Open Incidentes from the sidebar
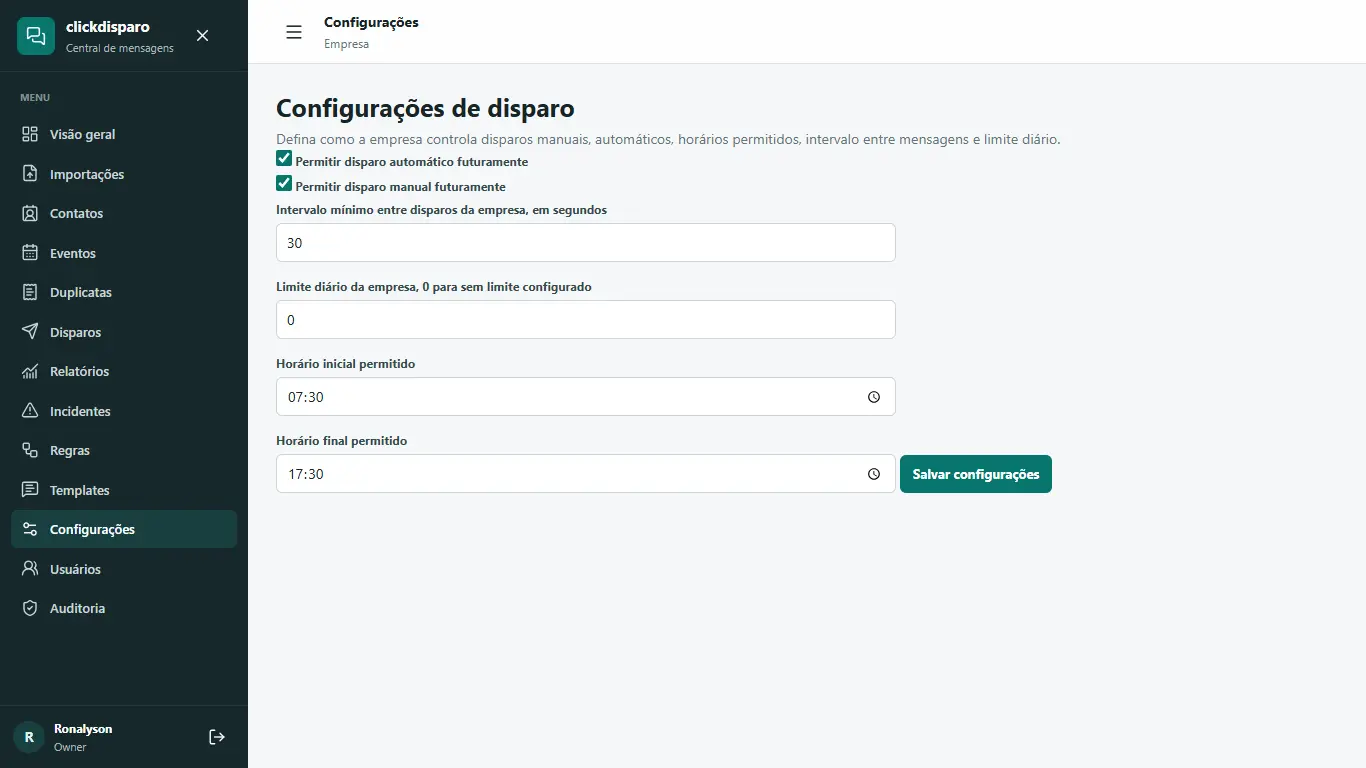This screenshot has width=1366, height=768. pyautogui.click(x=124, y=411)
